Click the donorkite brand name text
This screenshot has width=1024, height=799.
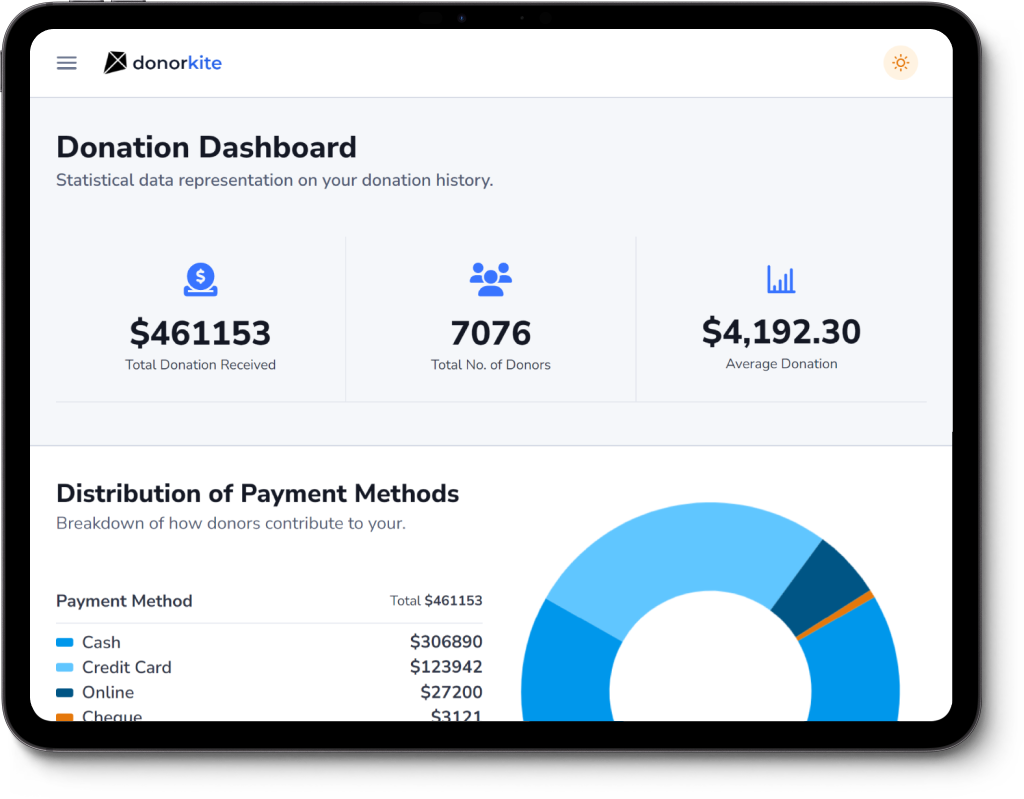(177, 63)
